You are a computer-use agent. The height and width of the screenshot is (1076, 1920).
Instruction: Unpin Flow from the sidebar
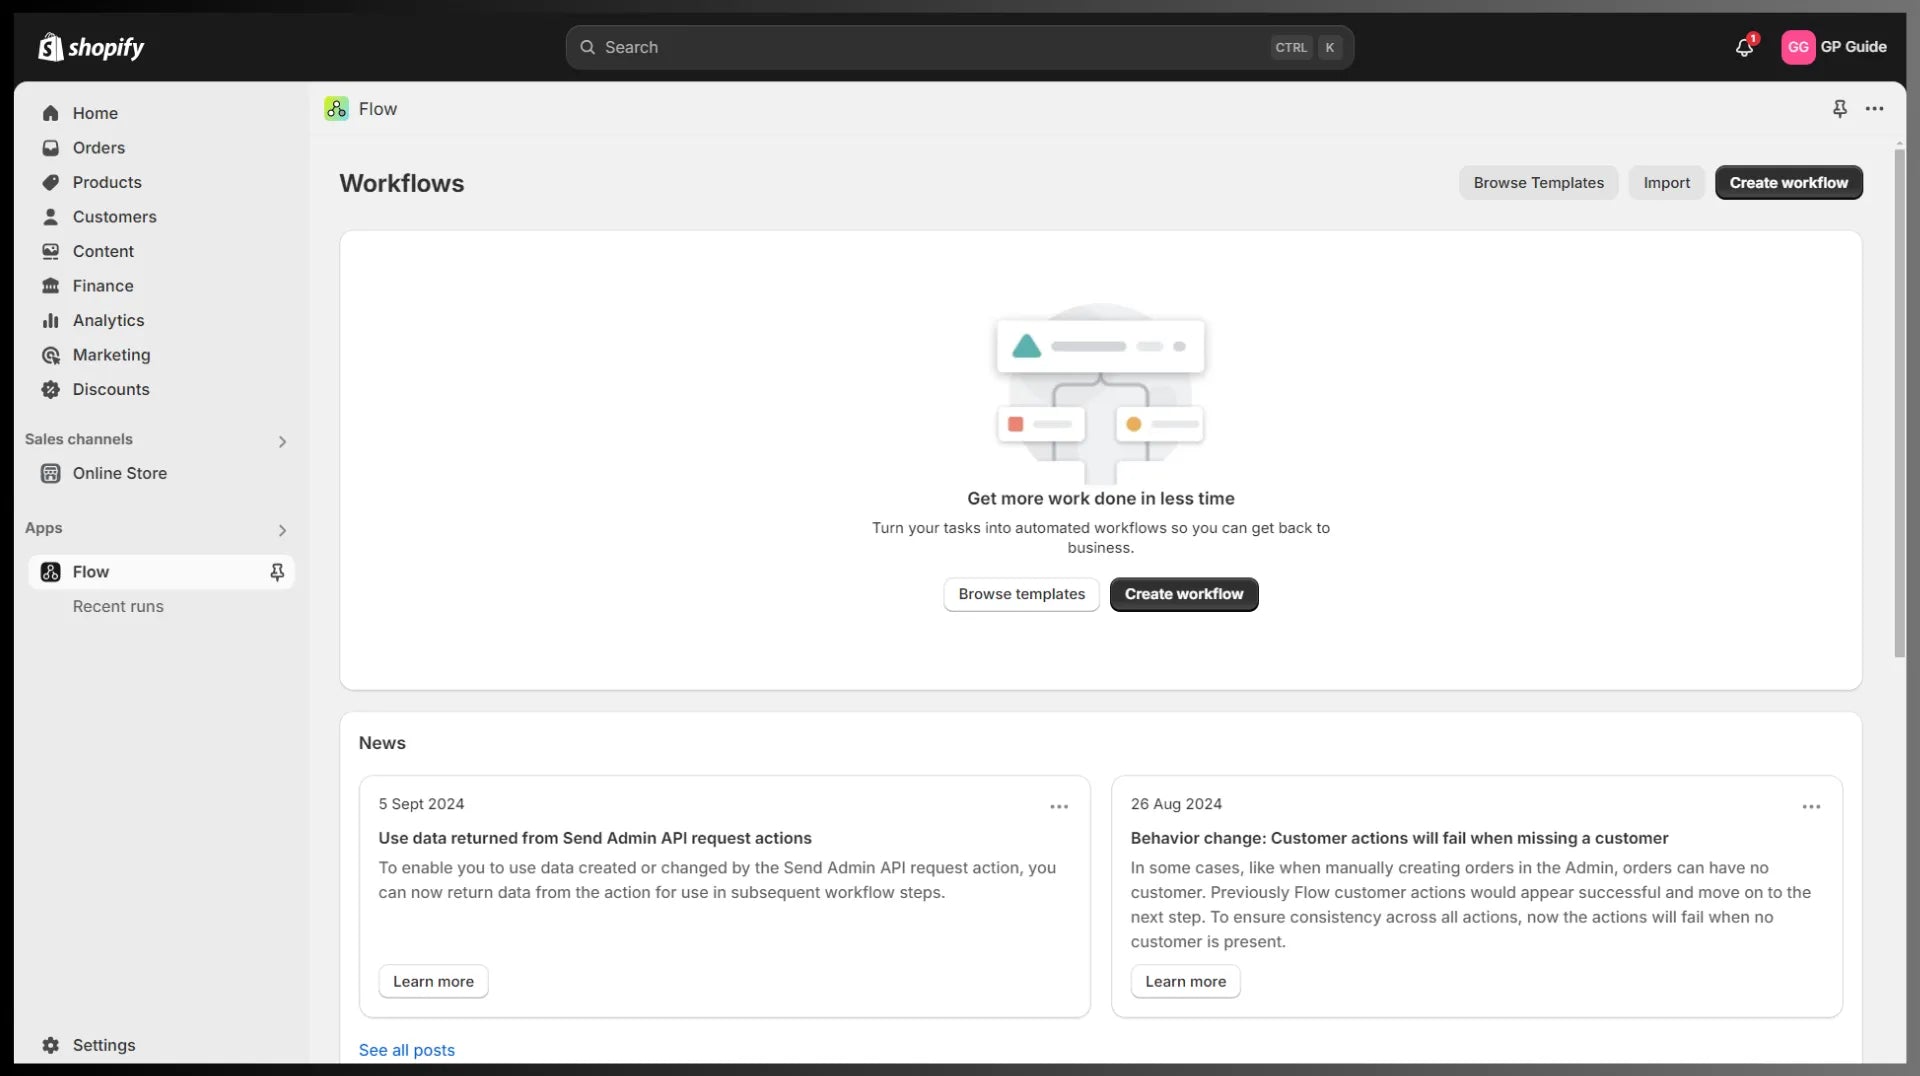pyautogui.click(x=277, y=572)
